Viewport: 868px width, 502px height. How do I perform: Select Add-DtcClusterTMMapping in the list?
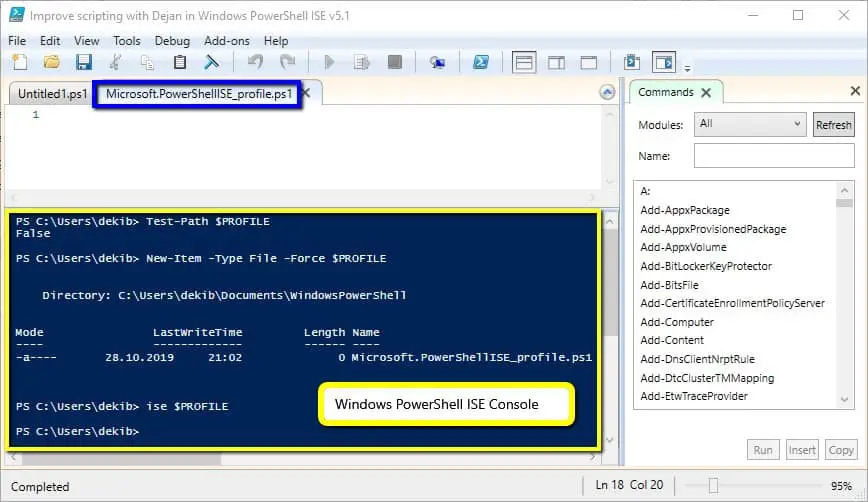click(x=707, y=377)
